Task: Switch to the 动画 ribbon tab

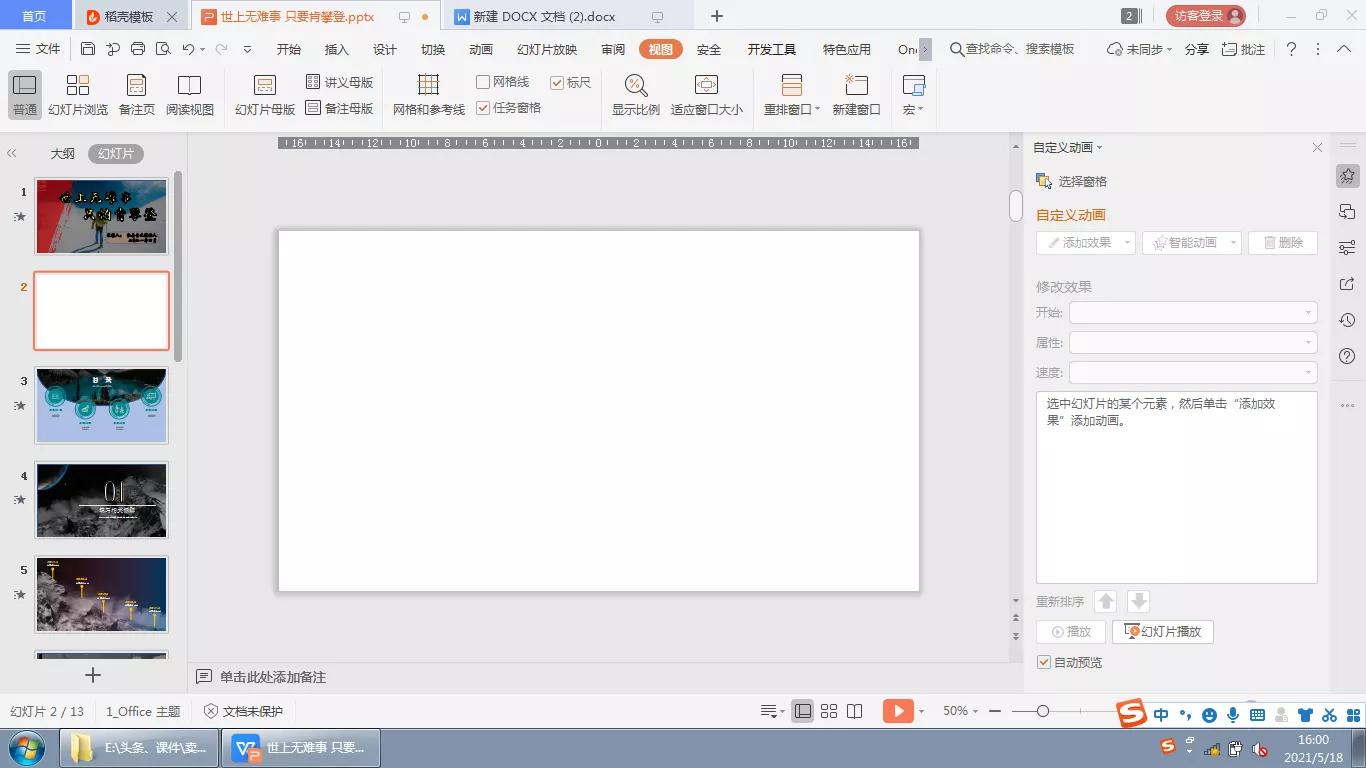Action: [481, 48]
